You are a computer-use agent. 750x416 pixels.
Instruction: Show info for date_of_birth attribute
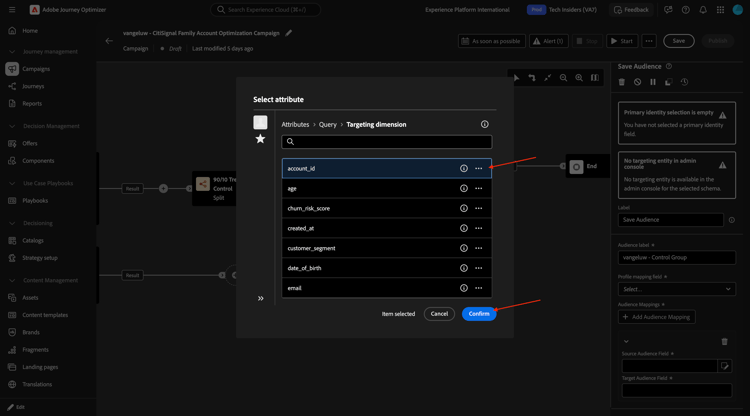click(463, 268)
